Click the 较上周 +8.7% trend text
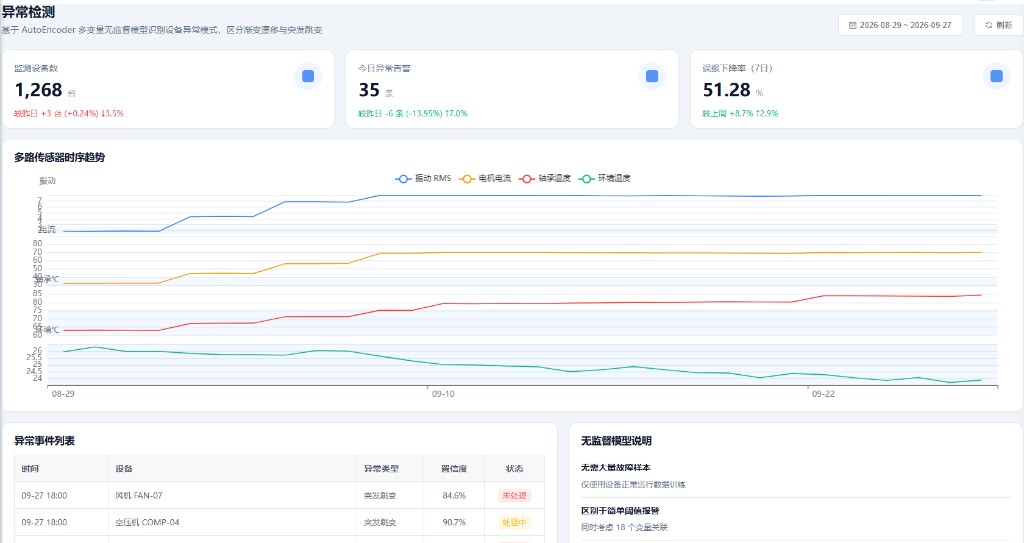Image resolution: width=1024 pixels, height=543 pixels. point(741,114)
